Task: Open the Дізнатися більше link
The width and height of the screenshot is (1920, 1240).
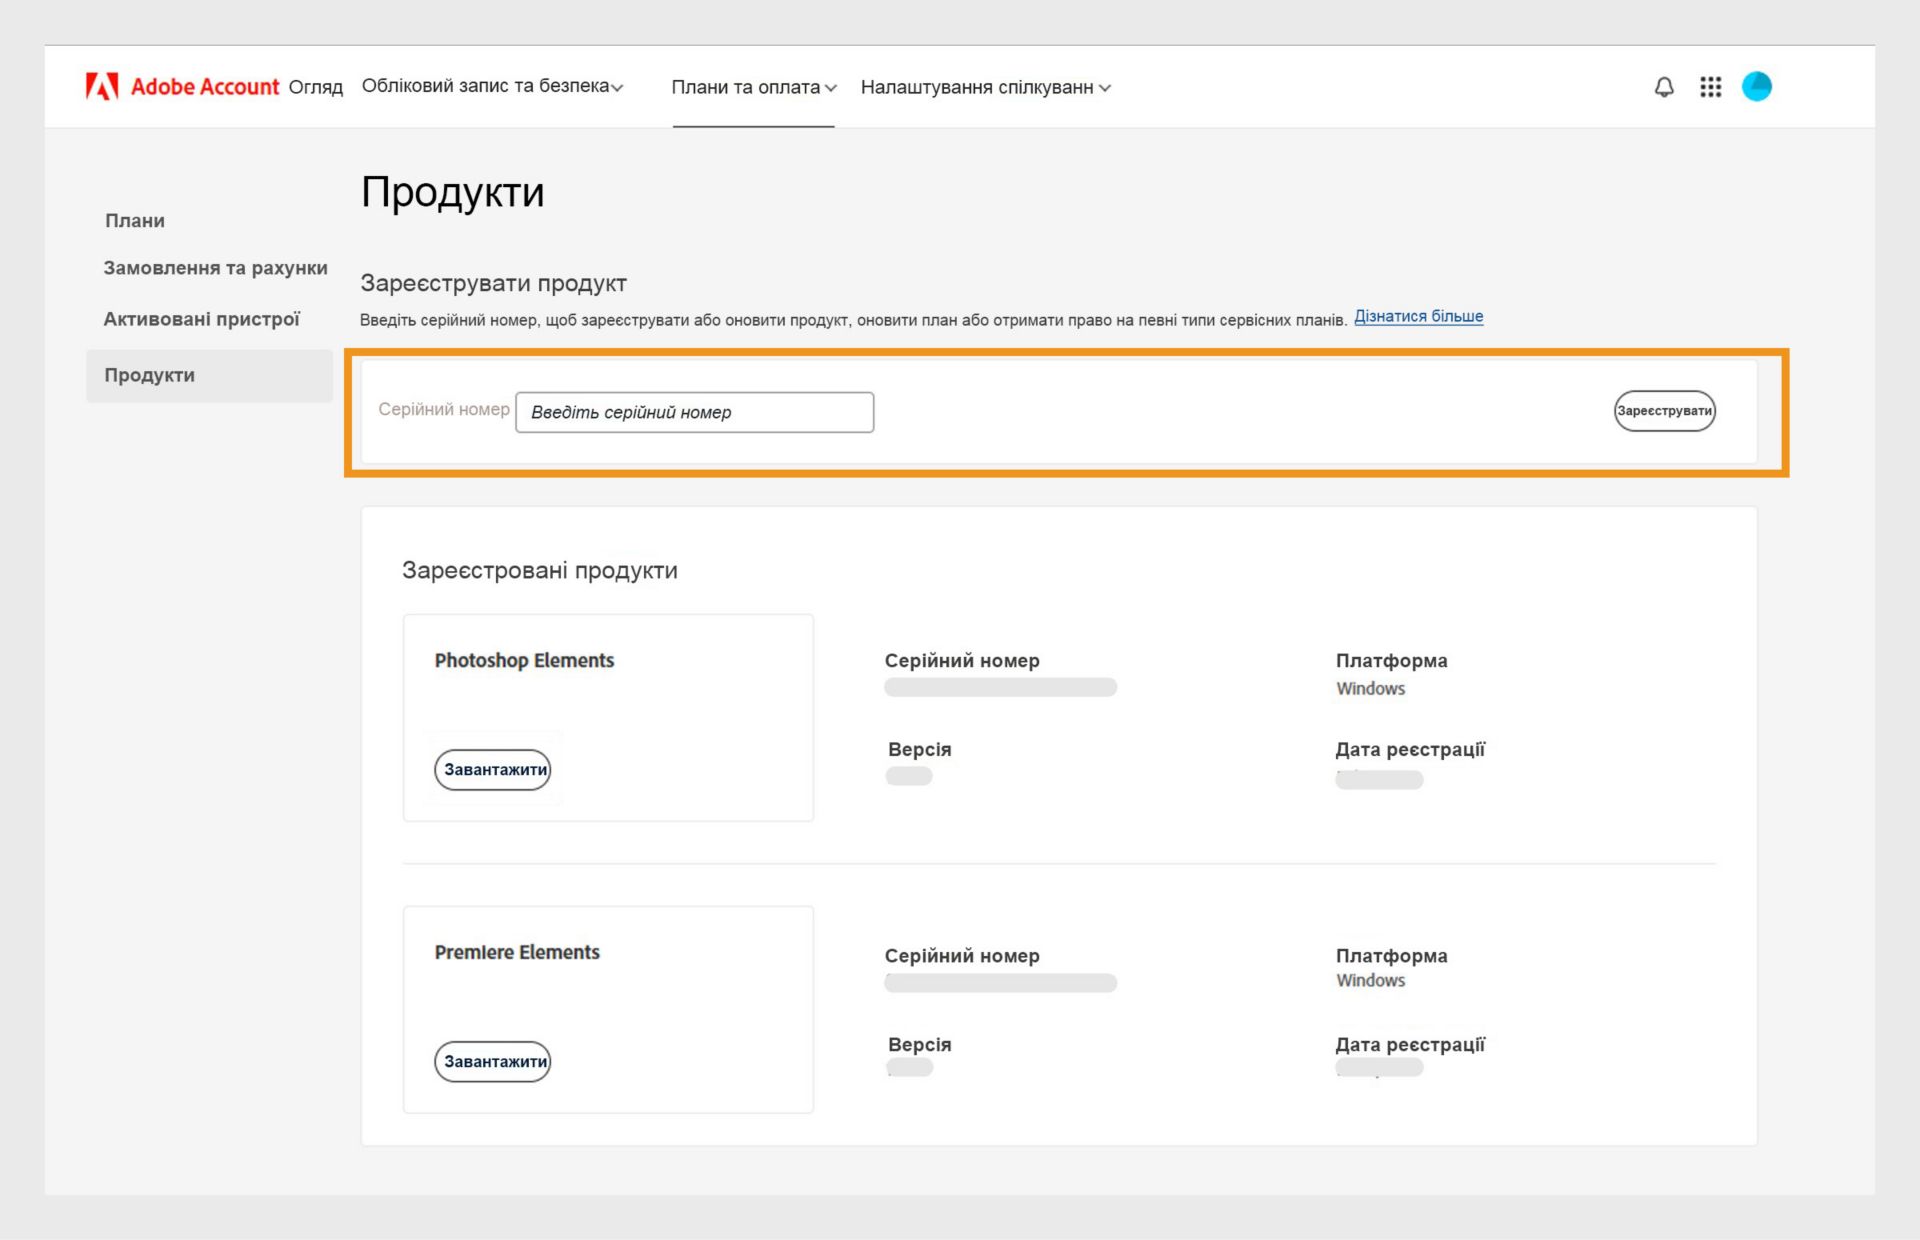Action: point(1418,316)
